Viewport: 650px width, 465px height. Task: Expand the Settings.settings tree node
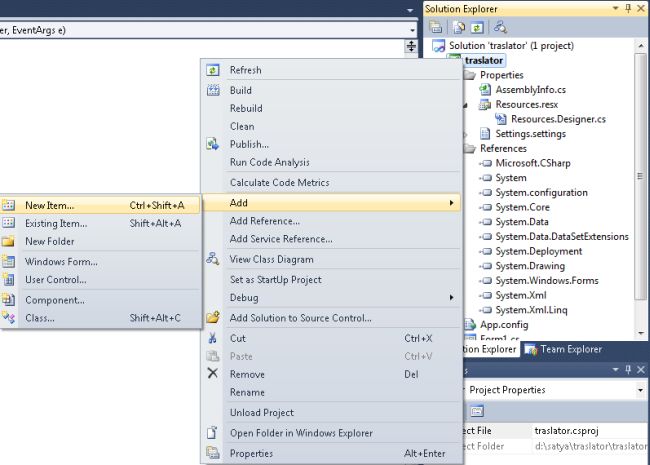(465, 134)
